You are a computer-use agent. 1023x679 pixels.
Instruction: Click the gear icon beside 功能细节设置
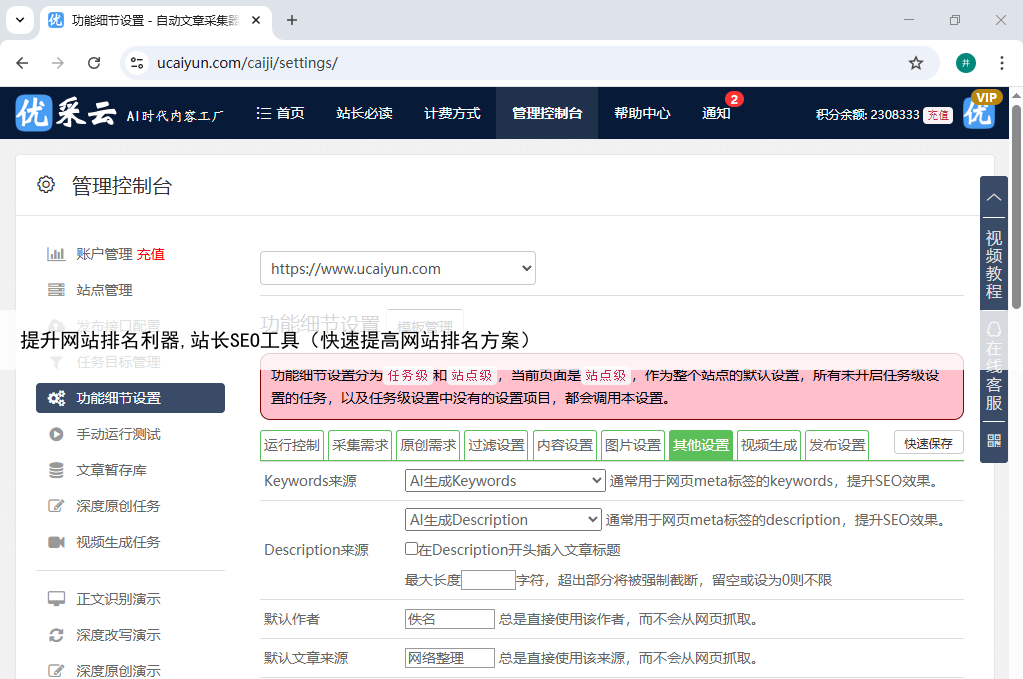tap(57, 398)
